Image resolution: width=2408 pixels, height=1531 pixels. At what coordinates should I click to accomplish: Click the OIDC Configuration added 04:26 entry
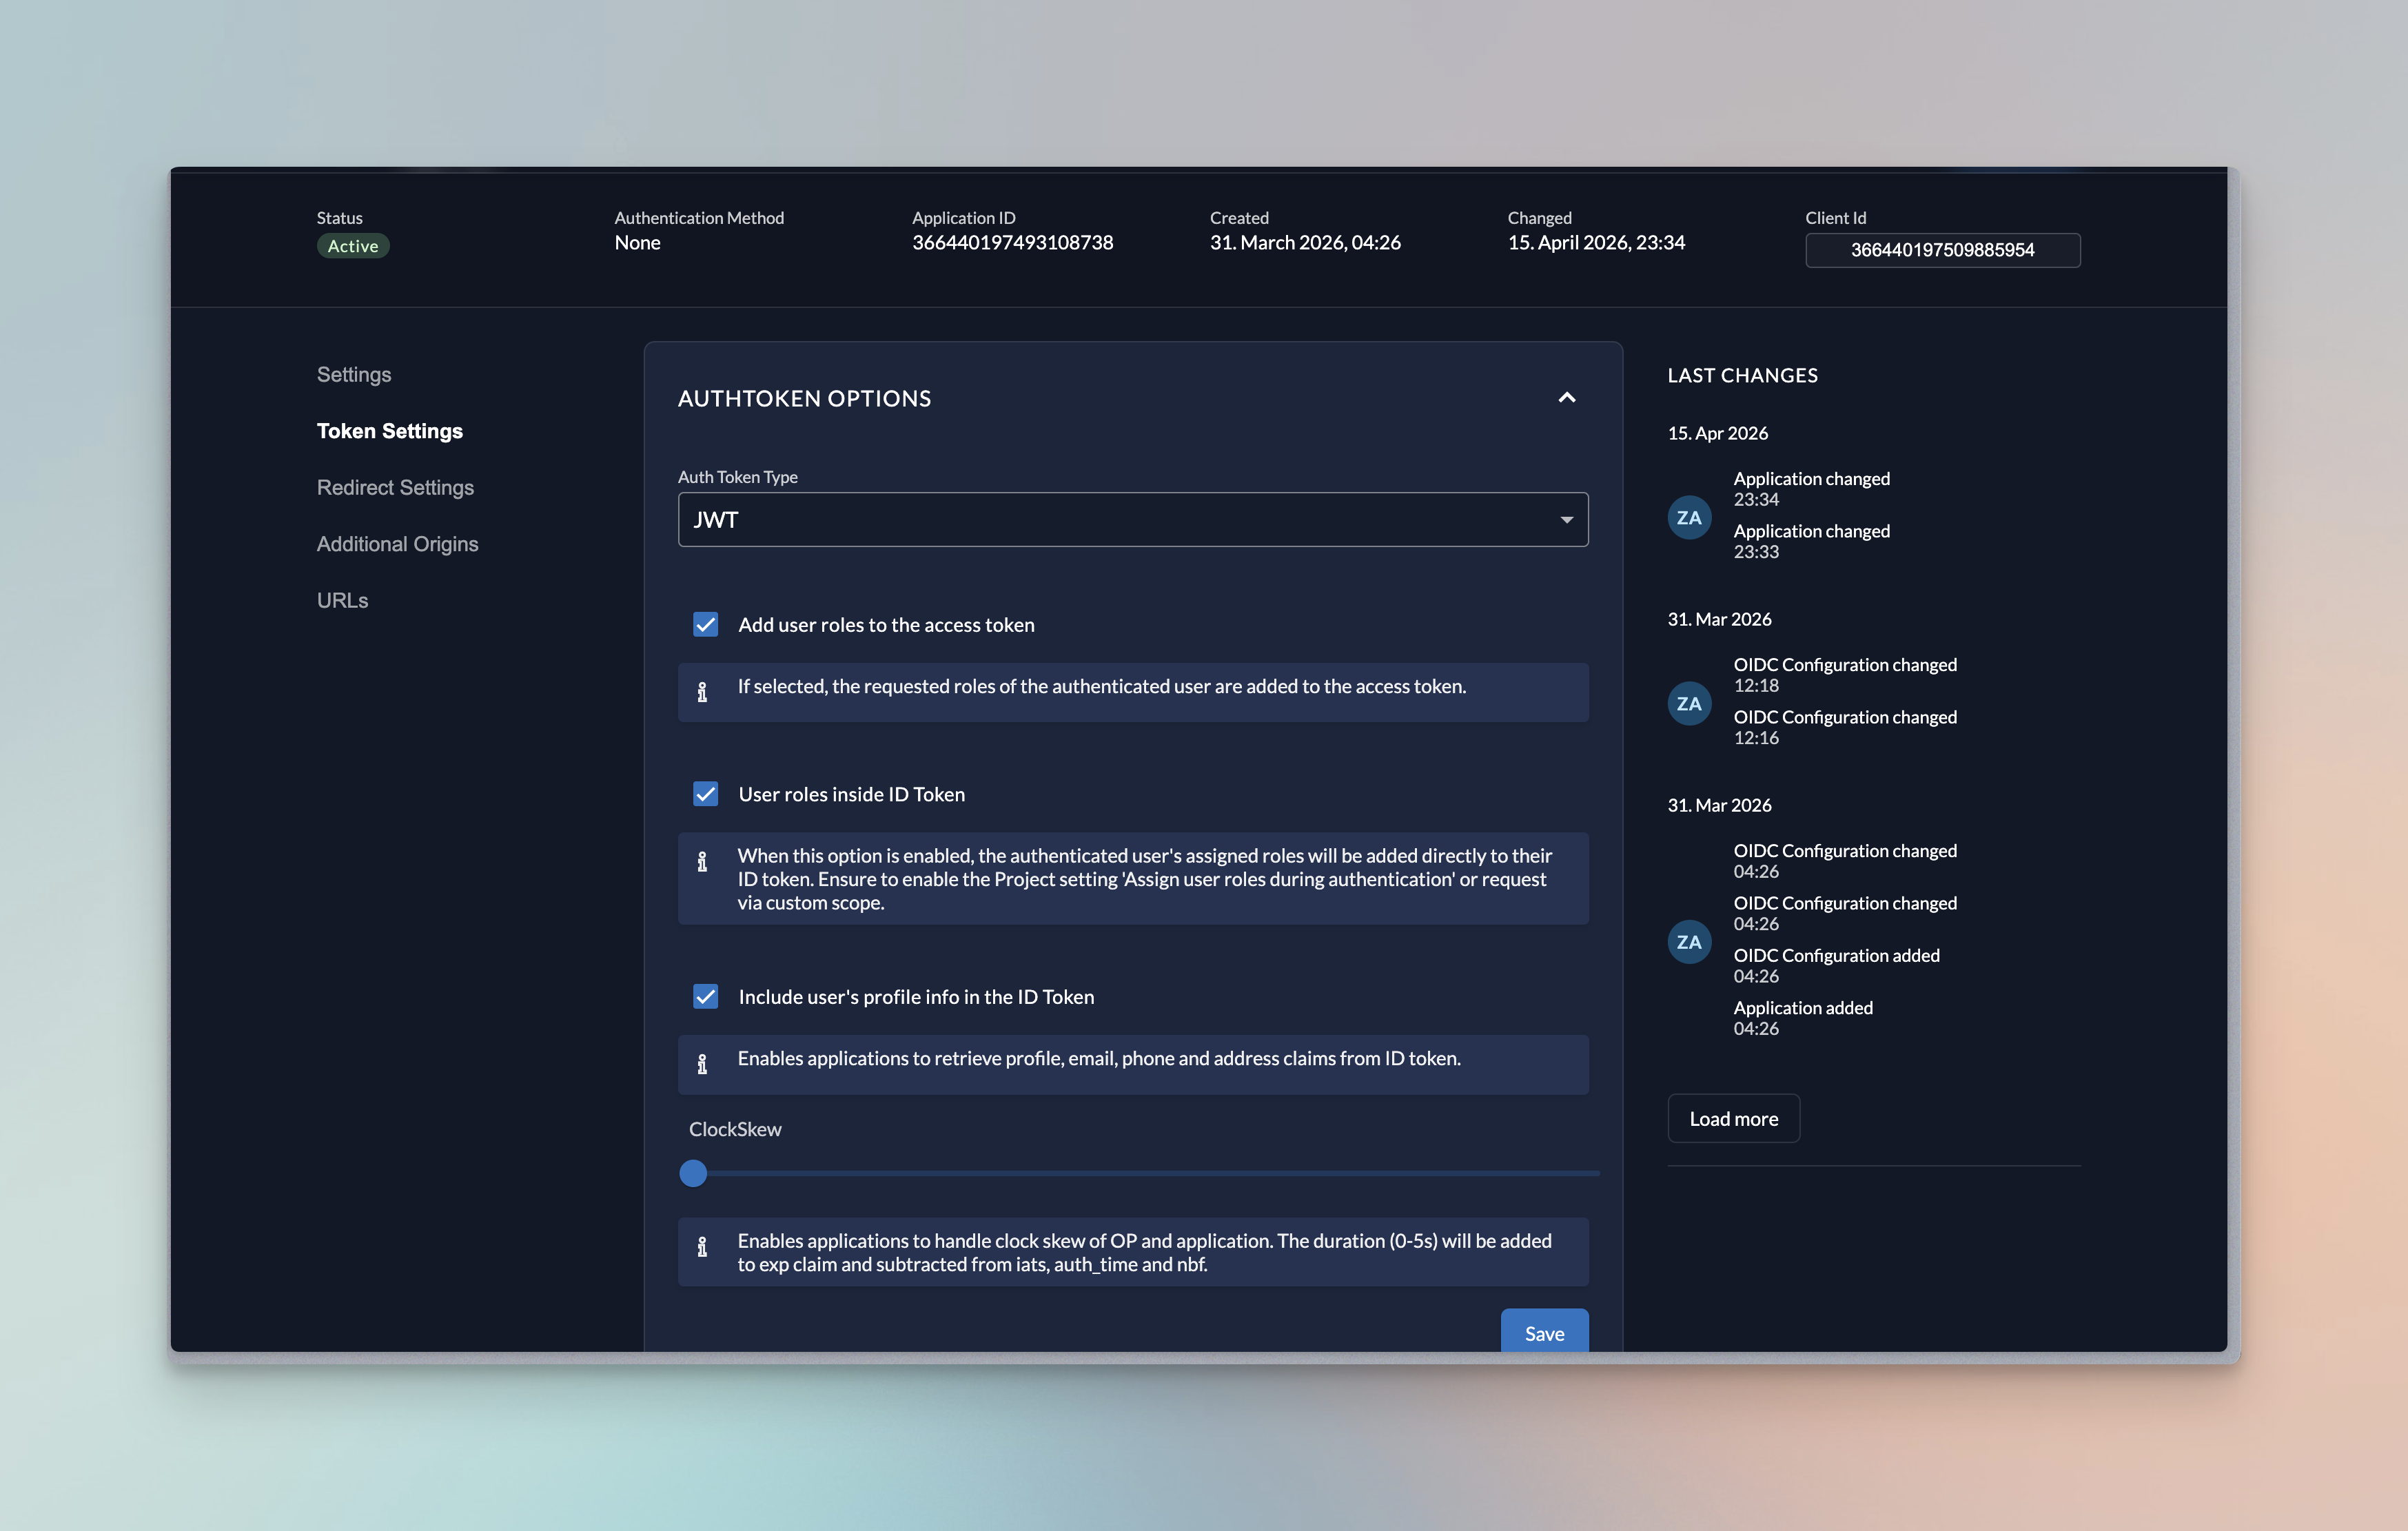(x=1836, y=965)
